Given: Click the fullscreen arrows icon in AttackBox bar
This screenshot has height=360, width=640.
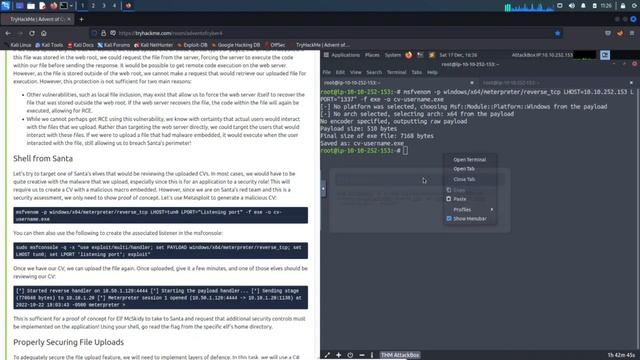Looking at the screenshot, I should (x=327, y=355).
